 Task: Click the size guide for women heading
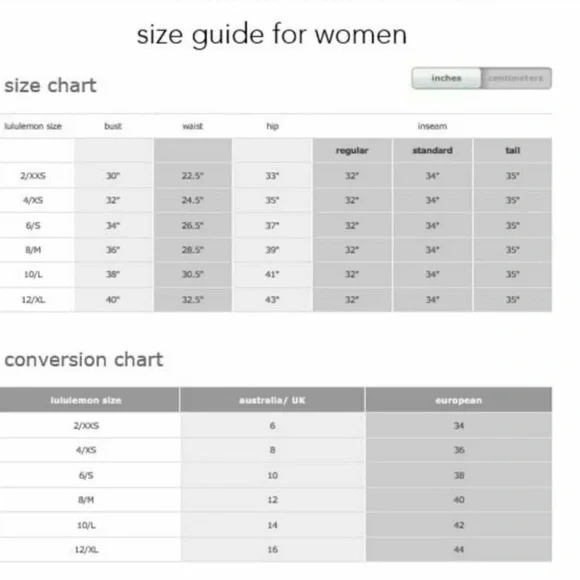coord(272,35)
